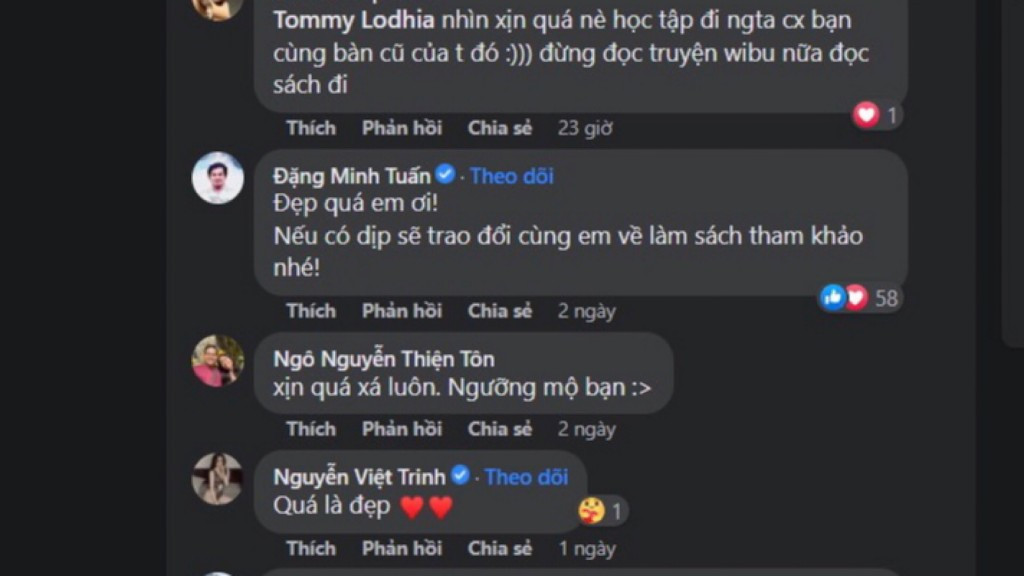This screenshot has height=576, width=1024.
Task: Click the verified badge next to Đặng Minh Tuấn
Action: pyautogui.click(x=444, y=174)
